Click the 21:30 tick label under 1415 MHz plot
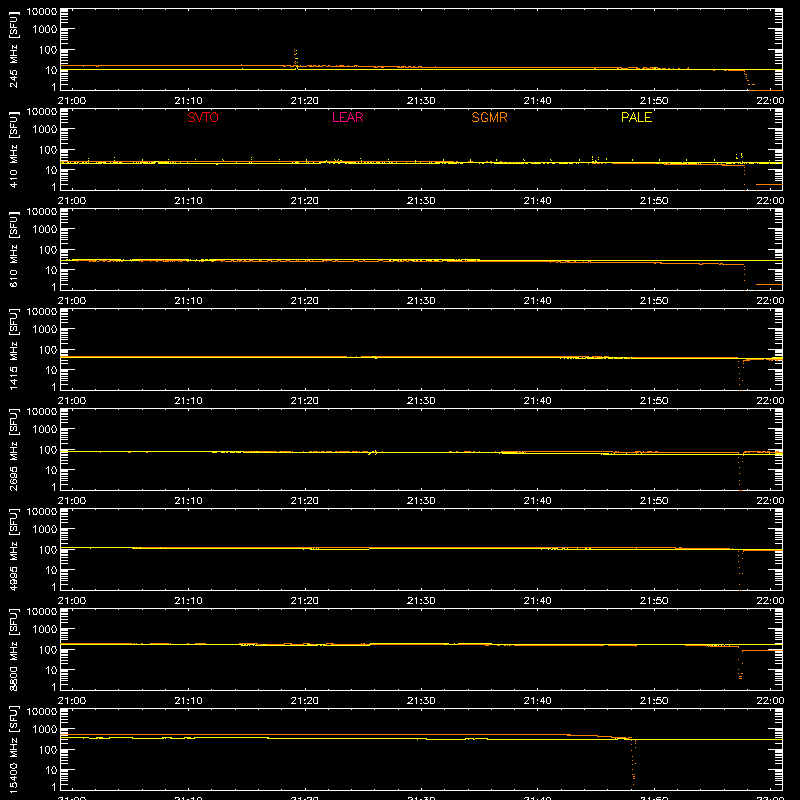This screenshot has width=800, height=800. (421, 401)
